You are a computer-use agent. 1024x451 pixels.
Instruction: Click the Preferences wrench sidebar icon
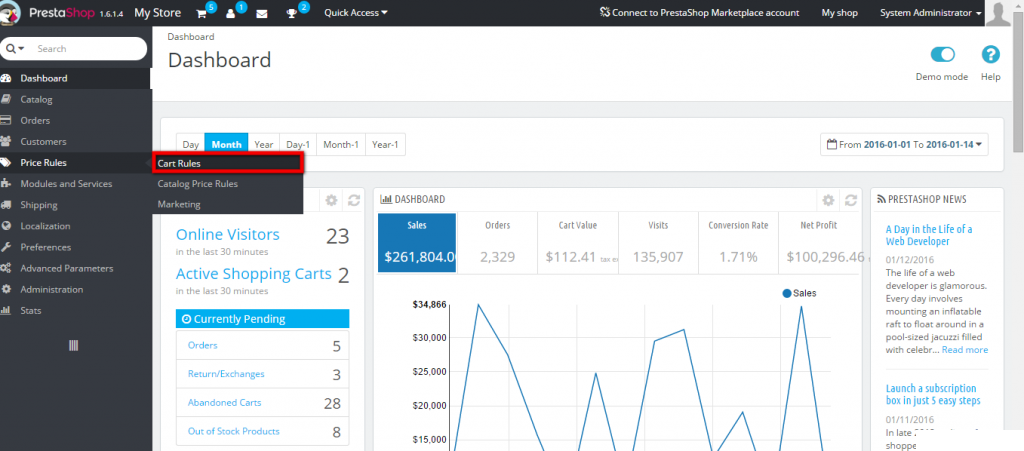tap(6, 247)
